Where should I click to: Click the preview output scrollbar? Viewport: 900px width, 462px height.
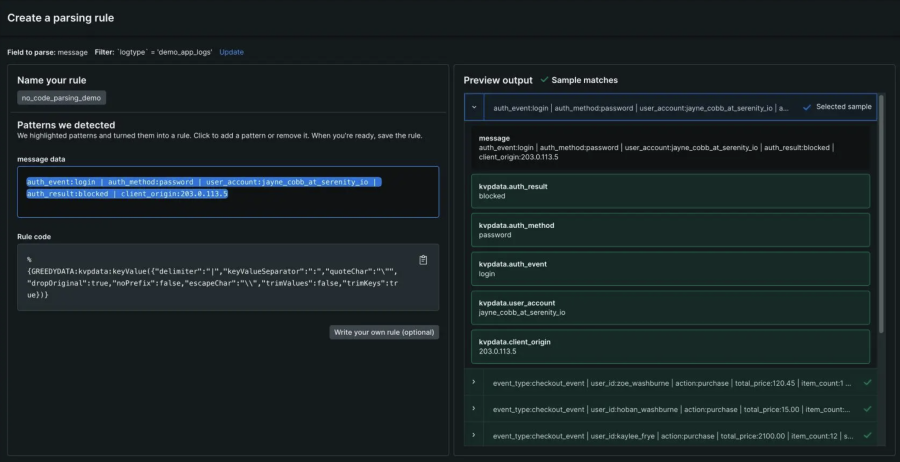881,212
